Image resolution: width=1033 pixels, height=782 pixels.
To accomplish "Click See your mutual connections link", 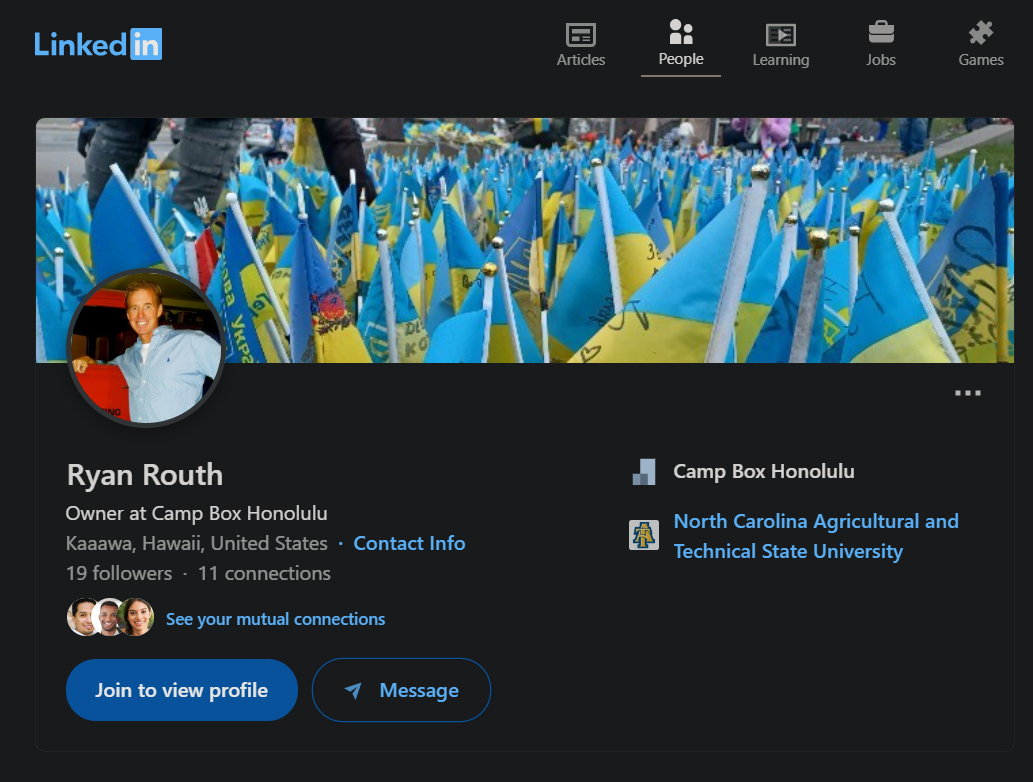I will pyautogui.click(x=275, y=619).
